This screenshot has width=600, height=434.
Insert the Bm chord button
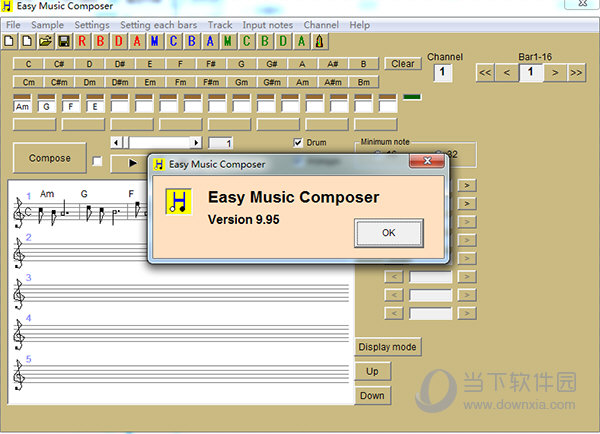(x=364, y=82)
